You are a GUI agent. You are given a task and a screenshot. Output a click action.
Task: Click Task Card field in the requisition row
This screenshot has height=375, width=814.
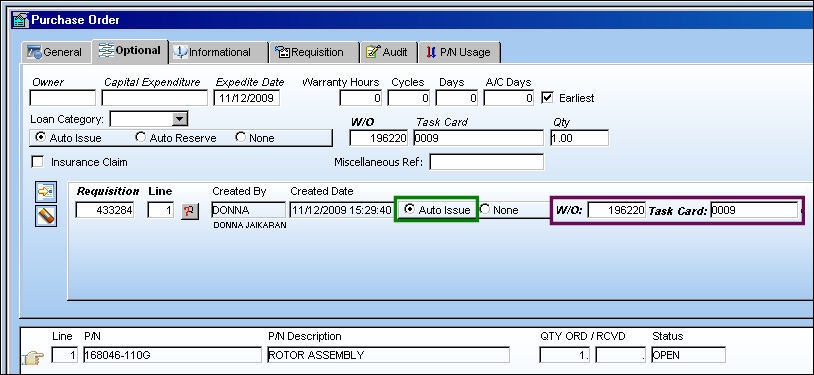754,210
